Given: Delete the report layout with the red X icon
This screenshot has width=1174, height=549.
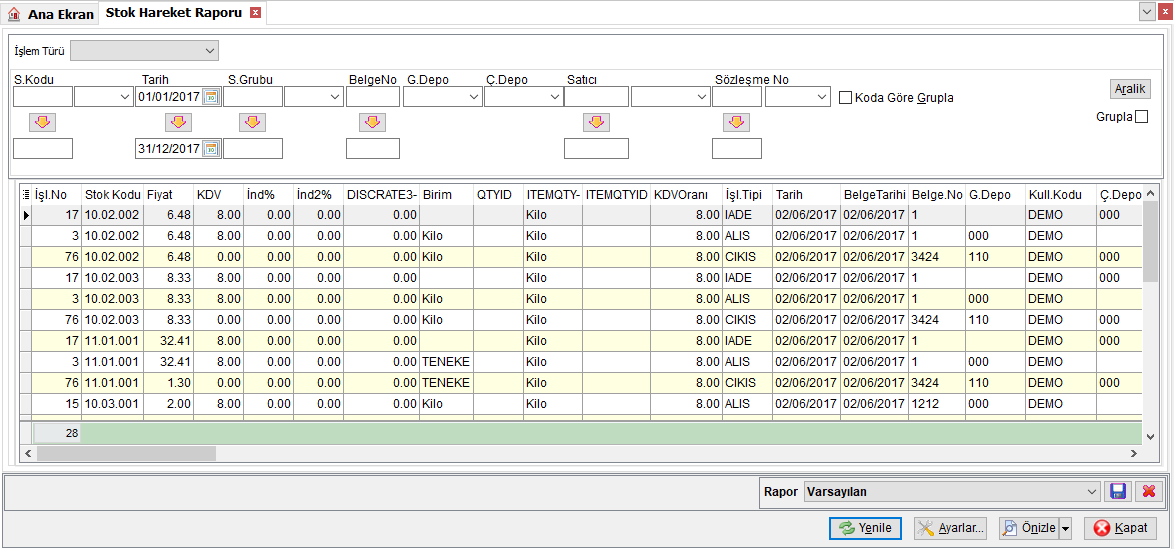Looking at the screenshot, I should 1149,491.
